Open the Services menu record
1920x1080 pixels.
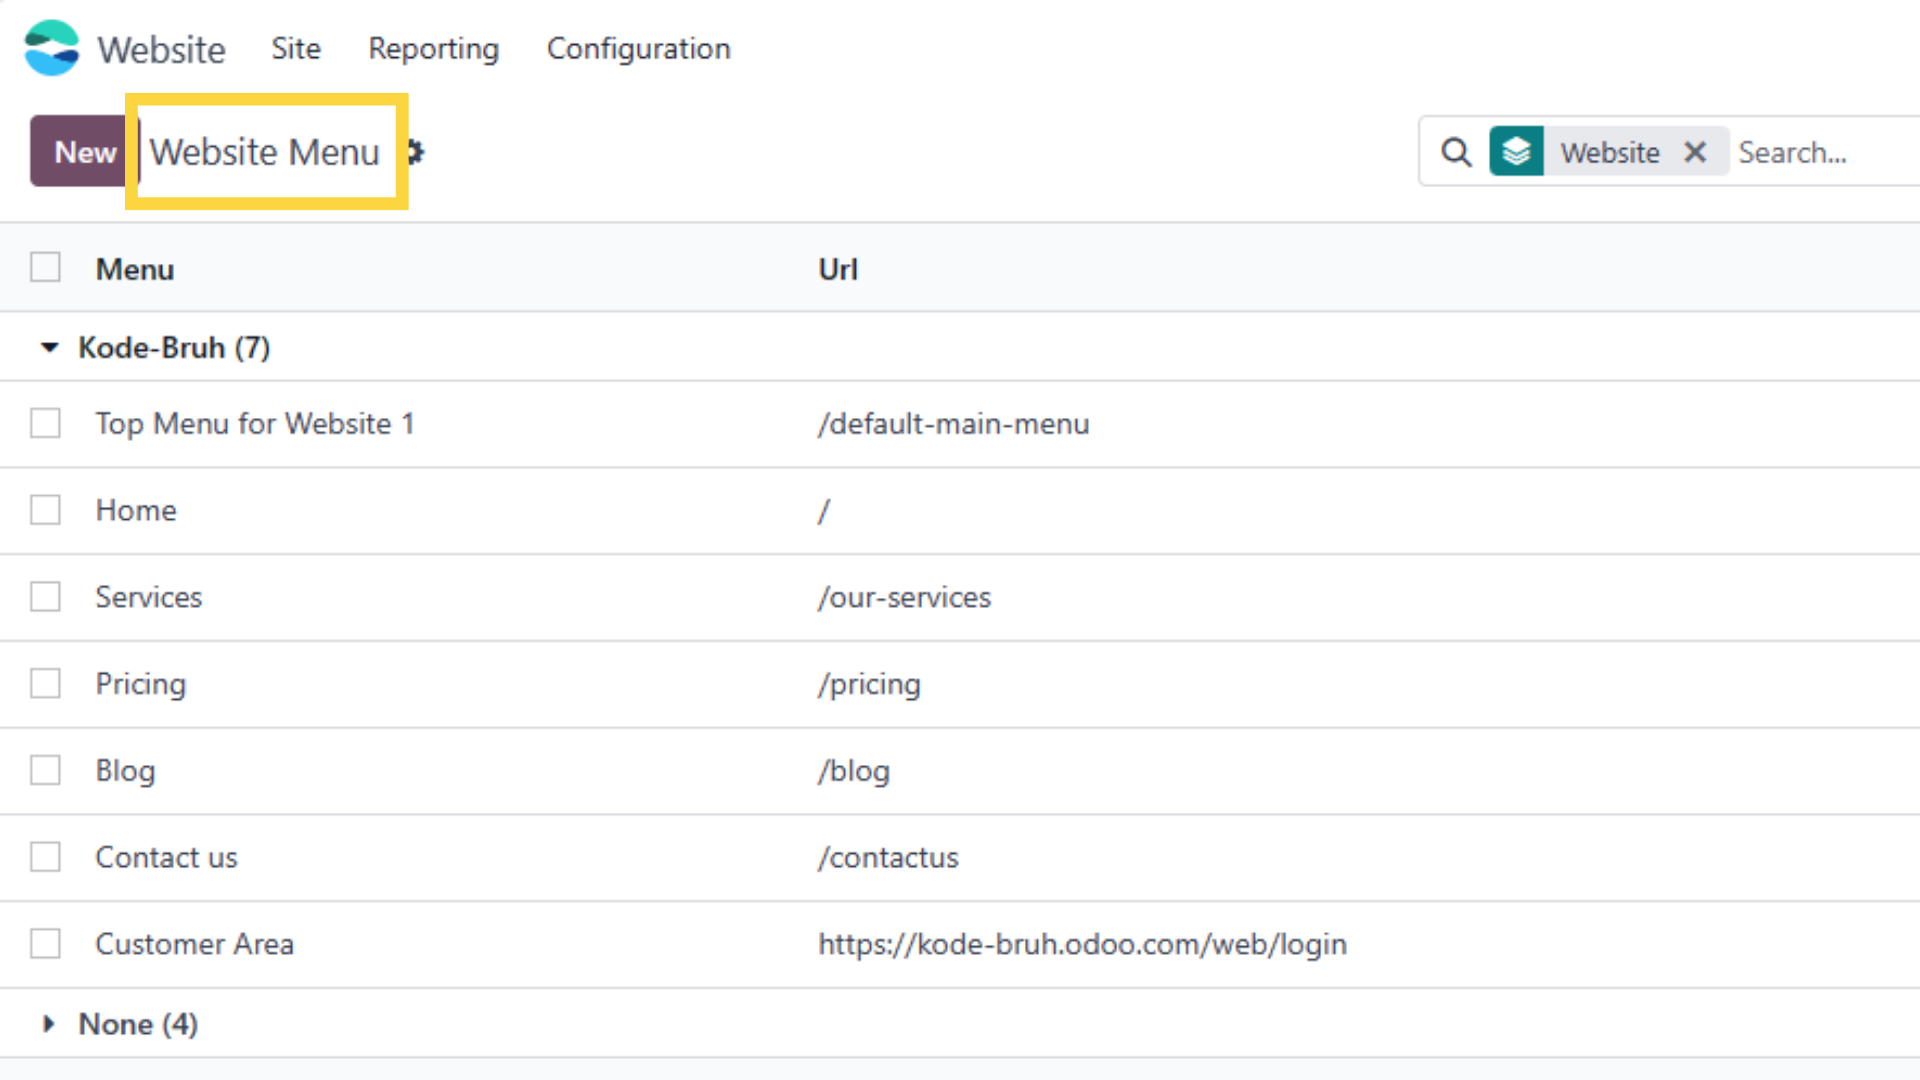point(149,597)
